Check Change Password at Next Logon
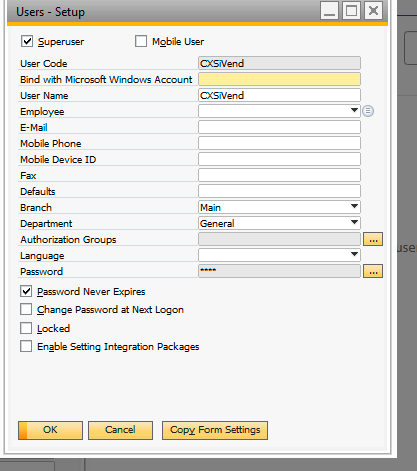417x471 pixels. (x=26, y=309)
